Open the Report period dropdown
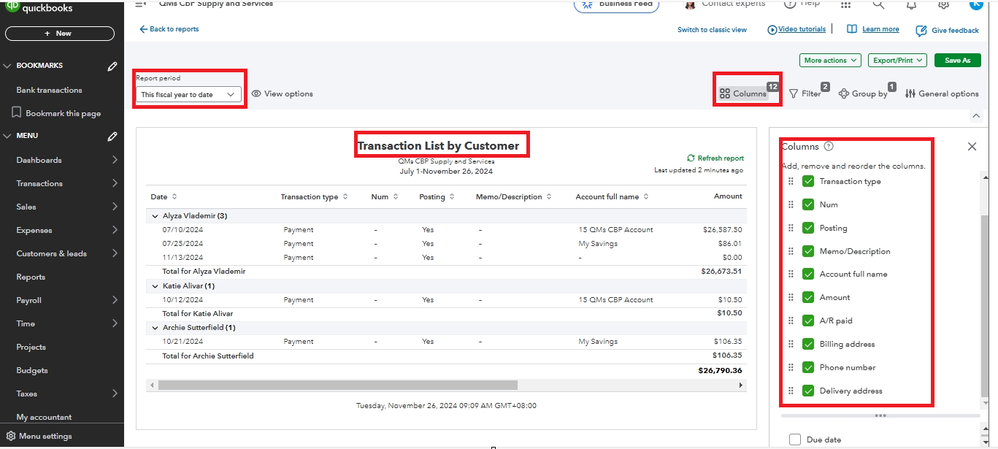998x449 pixels. [x=189, y=94]
